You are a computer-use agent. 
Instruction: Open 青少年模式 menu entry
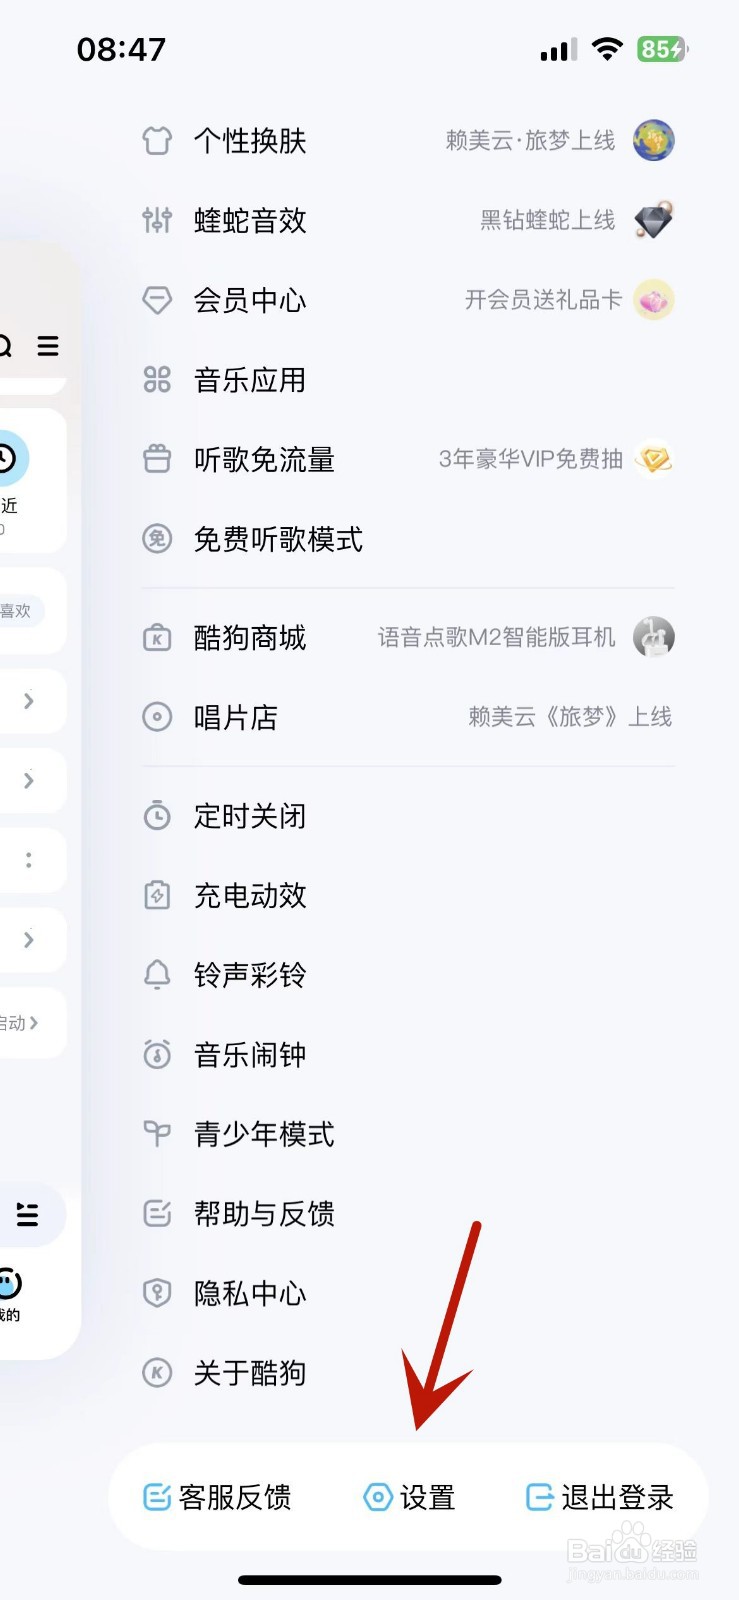tap(408, 1134)
